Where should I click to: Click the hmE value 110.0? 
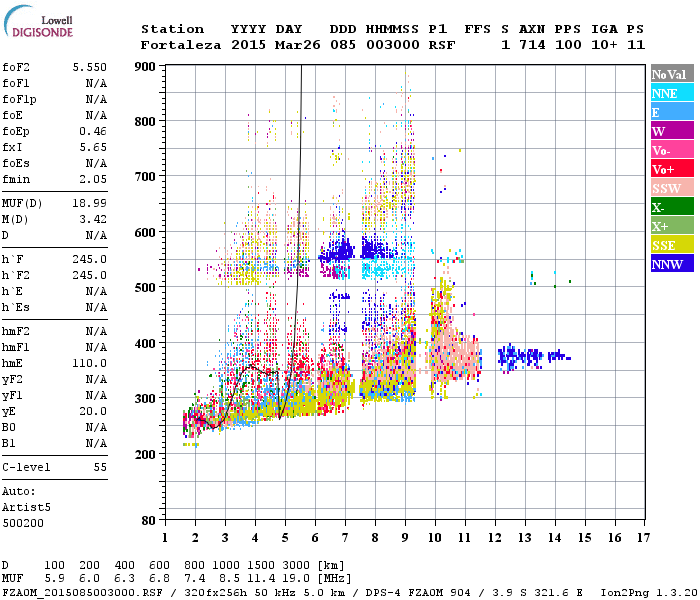90,363
